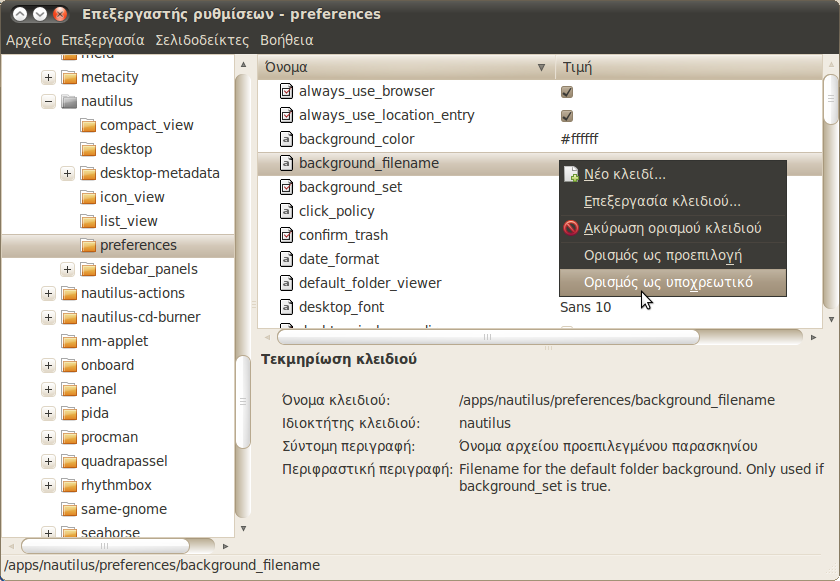Sort keys by the Τιμή column header
The image size is (840, 581).
[x=688, y=67]
